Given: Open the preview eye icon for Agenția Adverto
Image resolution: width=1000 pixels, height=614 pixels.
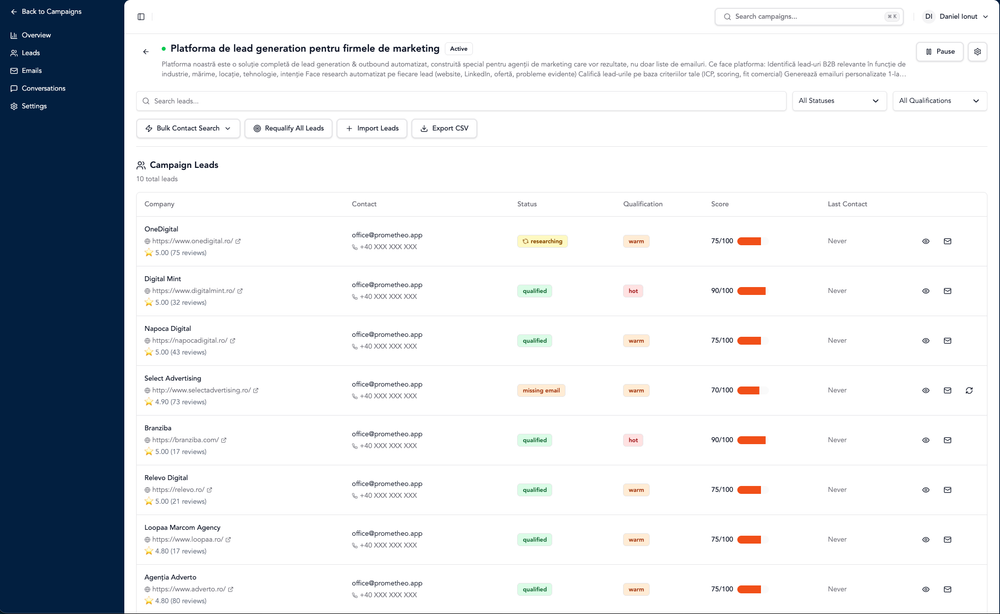Looking at the screenshot, I should [x=925, y=590].
